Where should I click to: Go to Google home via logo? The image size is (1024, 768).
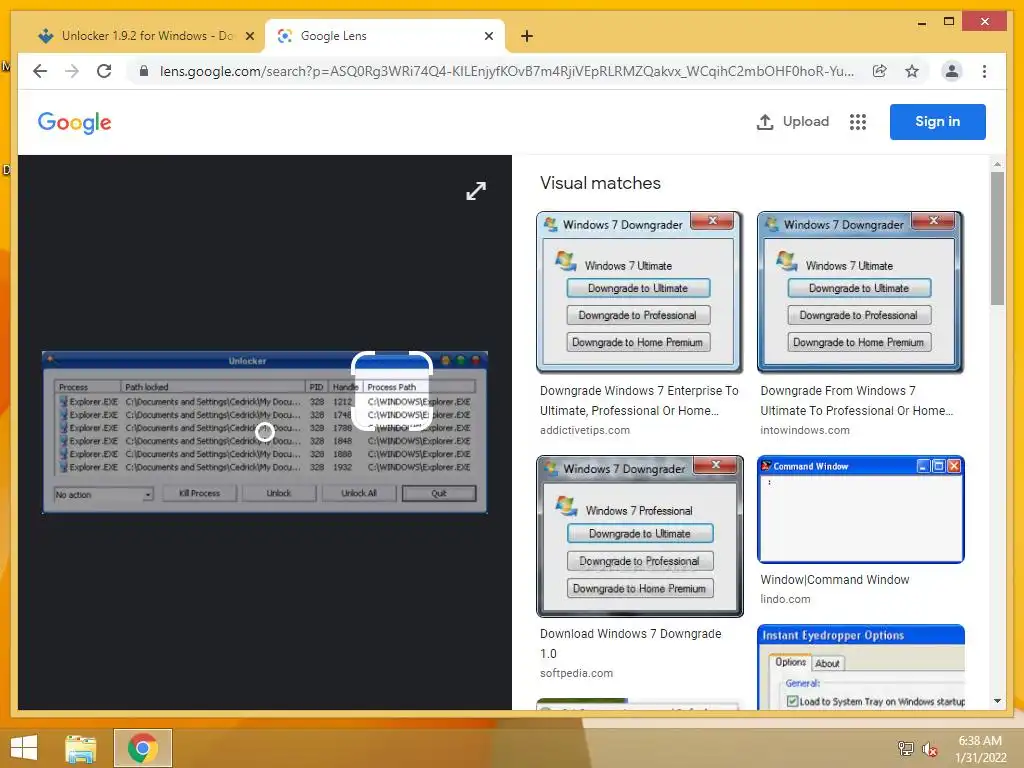pyautogui.click(x=74, y=122)
